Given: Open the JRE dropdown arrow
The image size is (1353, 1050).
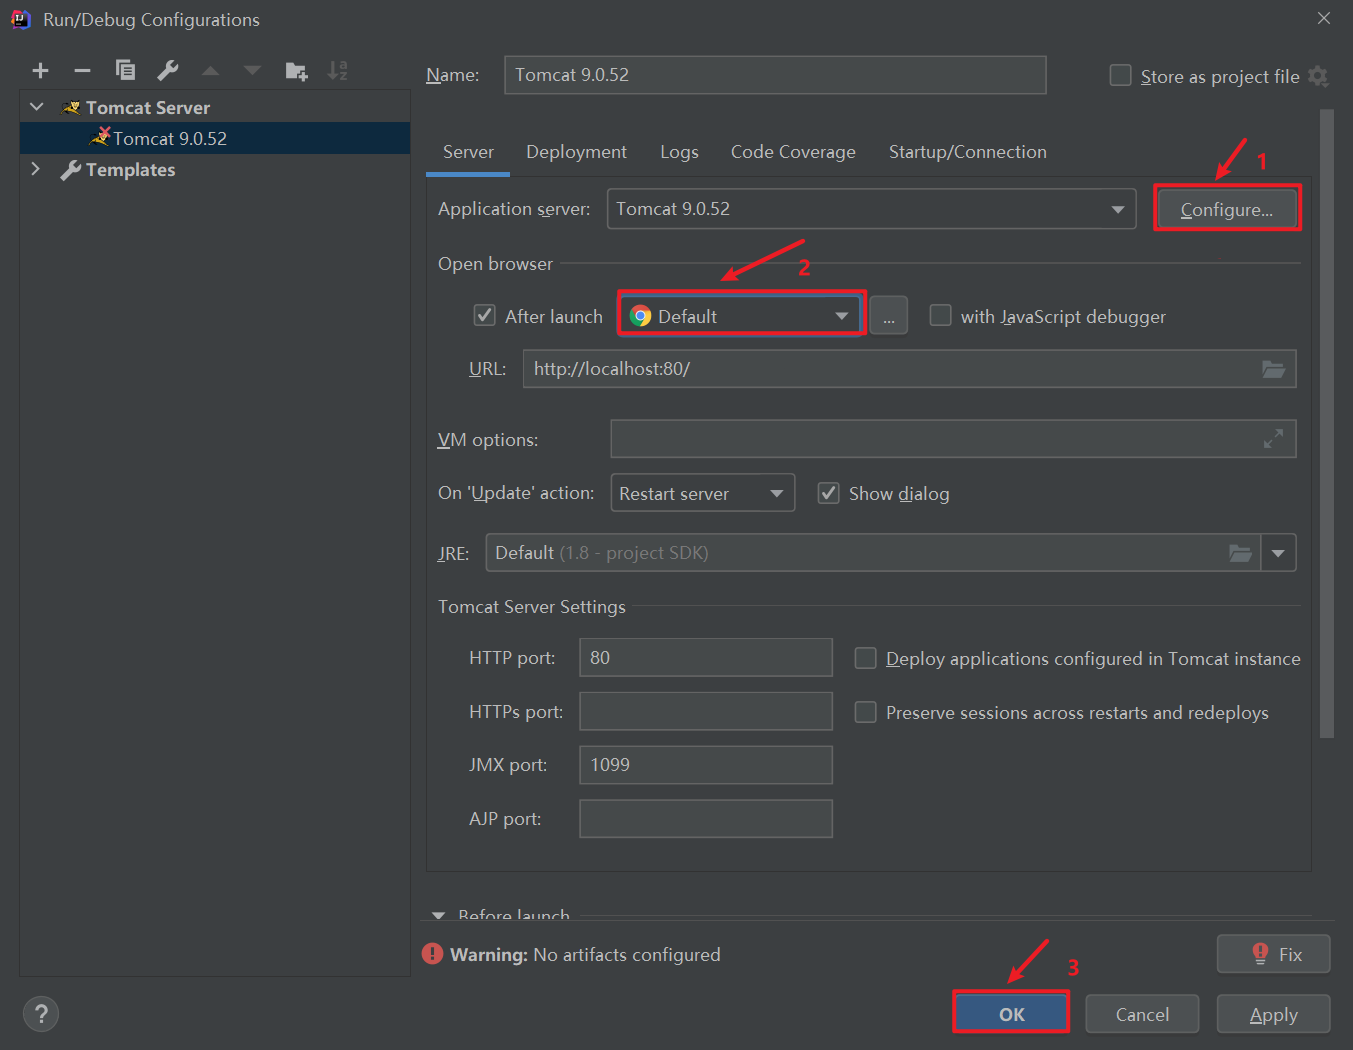Looking at the screenshot, I should [x=1279, y=553].
